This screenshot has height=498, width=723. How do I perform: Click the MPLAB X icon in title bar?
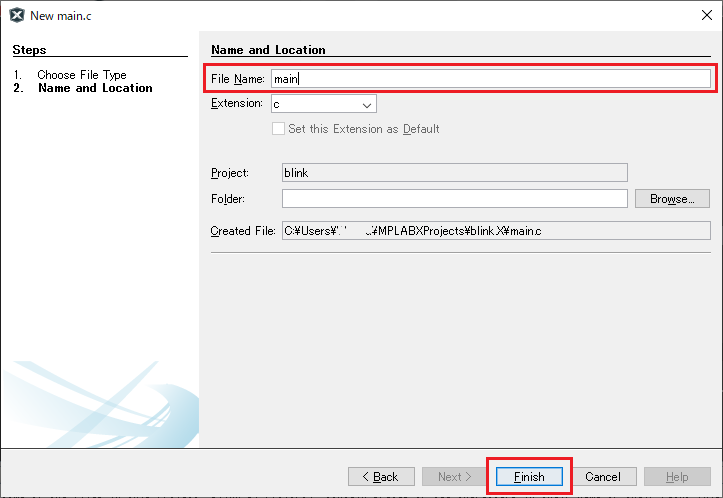(17, 15)
